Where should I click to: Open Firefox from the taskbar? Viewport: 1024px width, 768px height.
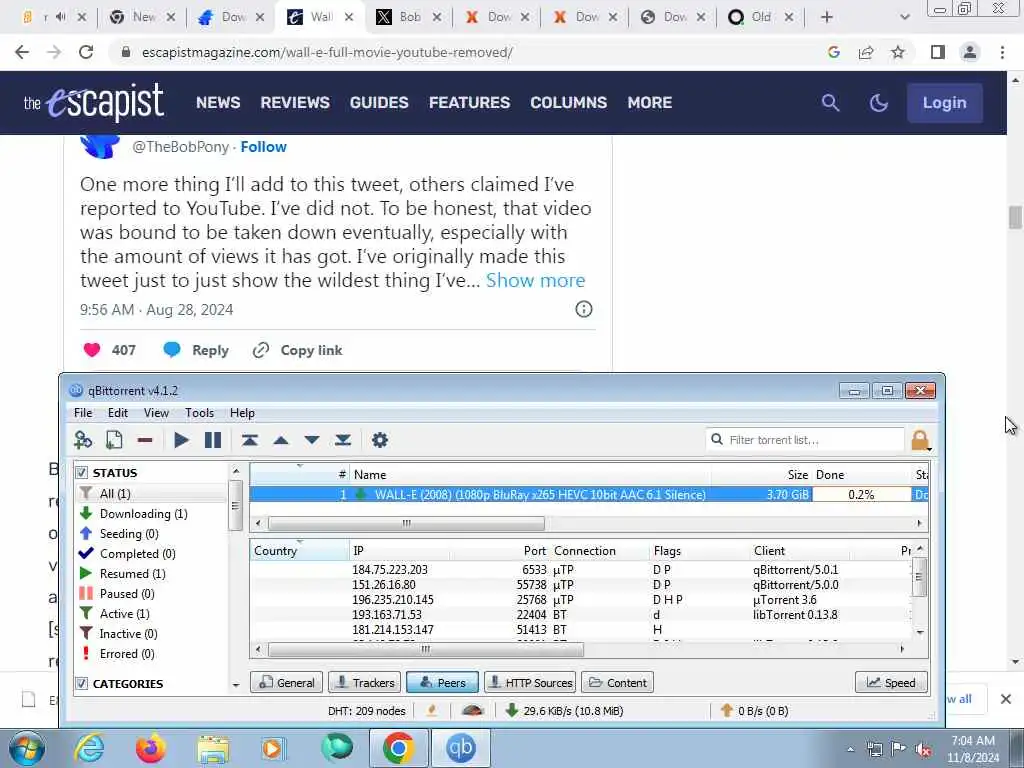tap(150, 748)
